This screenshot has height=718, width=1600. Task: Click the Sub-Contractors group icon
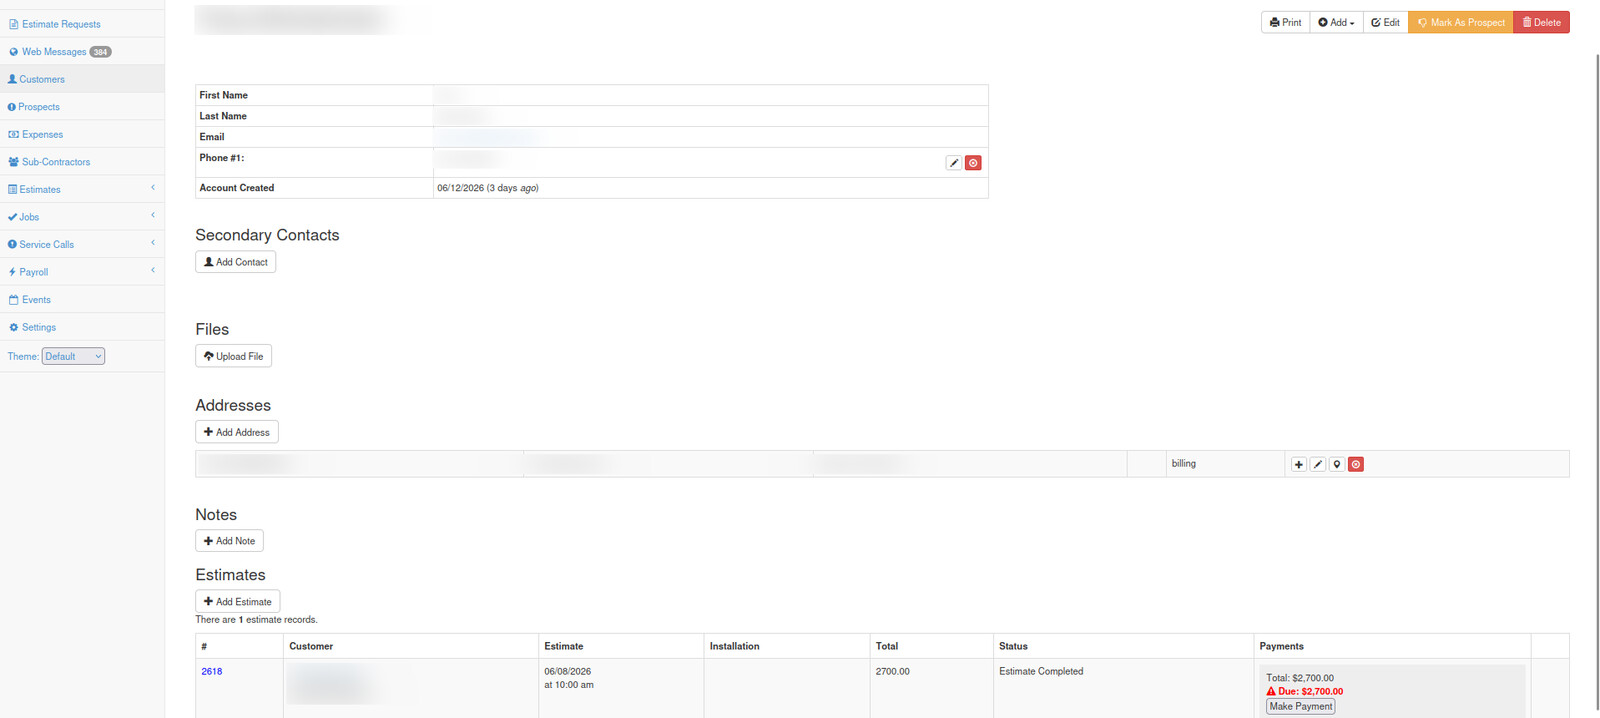point(14,162)
